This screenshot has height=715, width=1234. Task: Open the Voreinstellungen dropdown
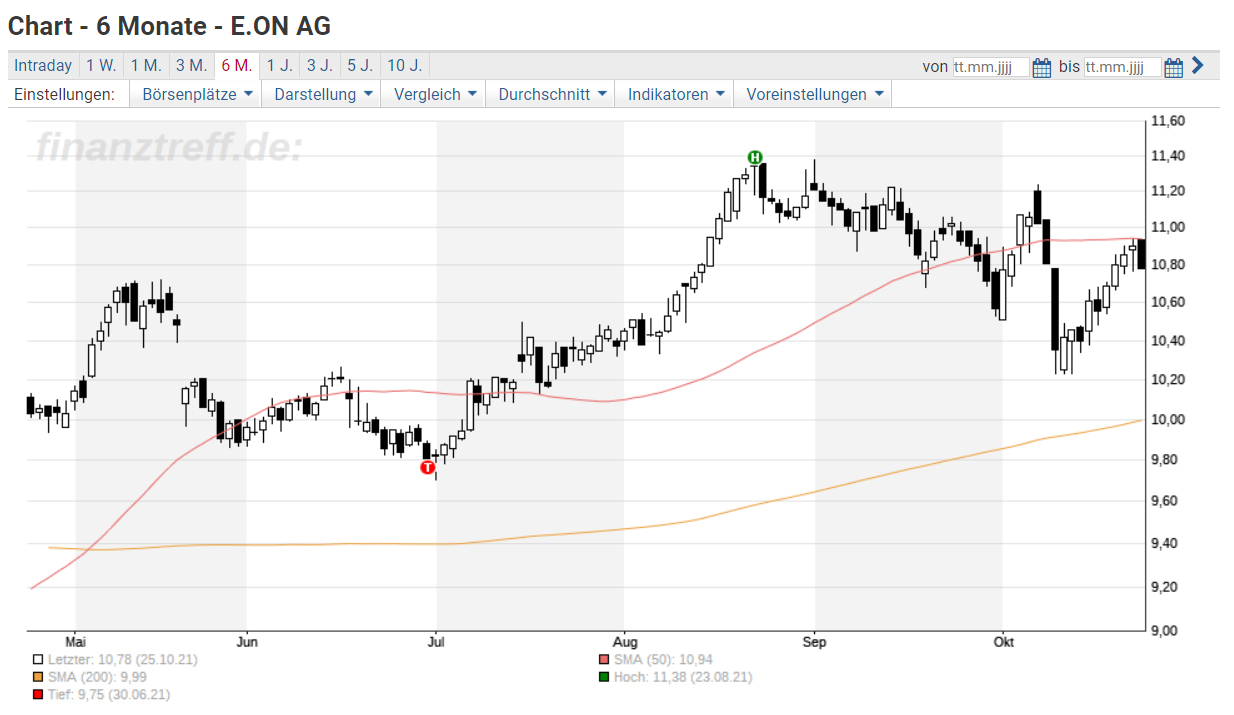(x=814, y=95)
